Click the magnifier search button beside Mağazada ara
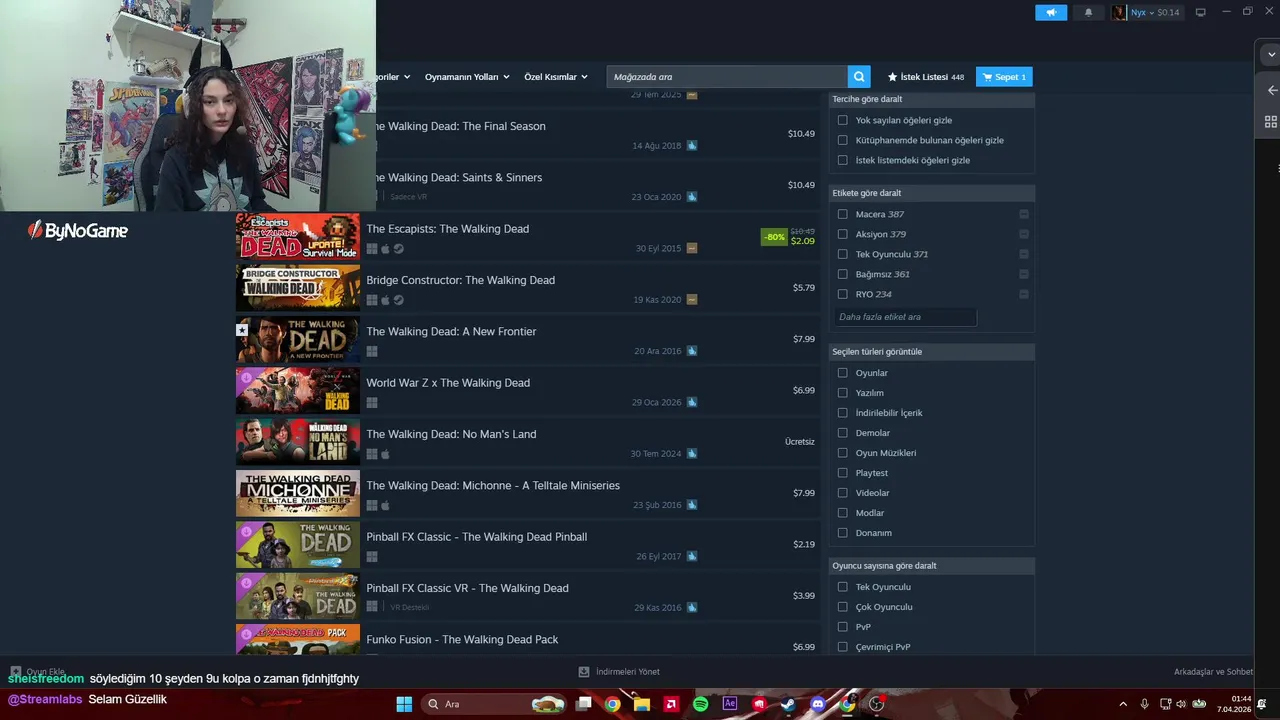This screenshot has width=1280, height=720. (x=859, y=77)
